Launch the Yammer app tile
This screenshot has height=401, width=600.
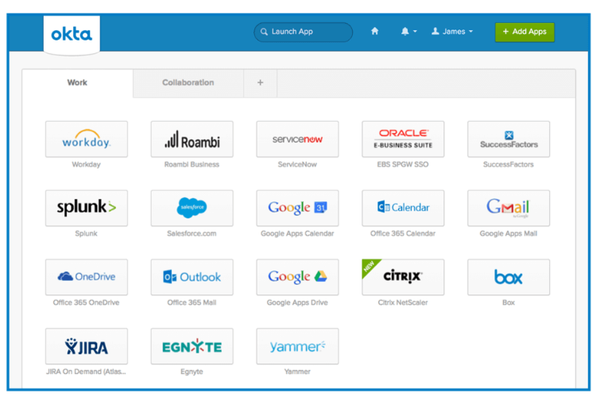[x=297, y=346]
